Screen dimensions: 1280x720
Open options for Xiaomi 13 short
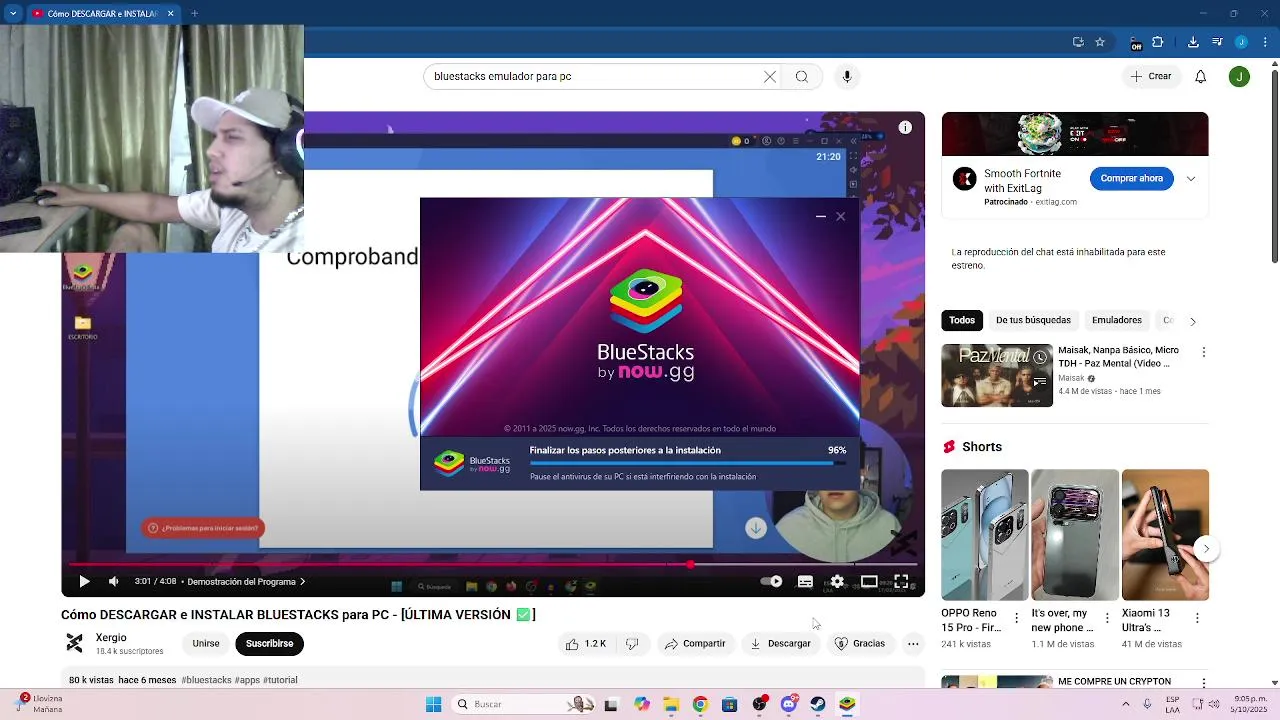pos(1197,618)
